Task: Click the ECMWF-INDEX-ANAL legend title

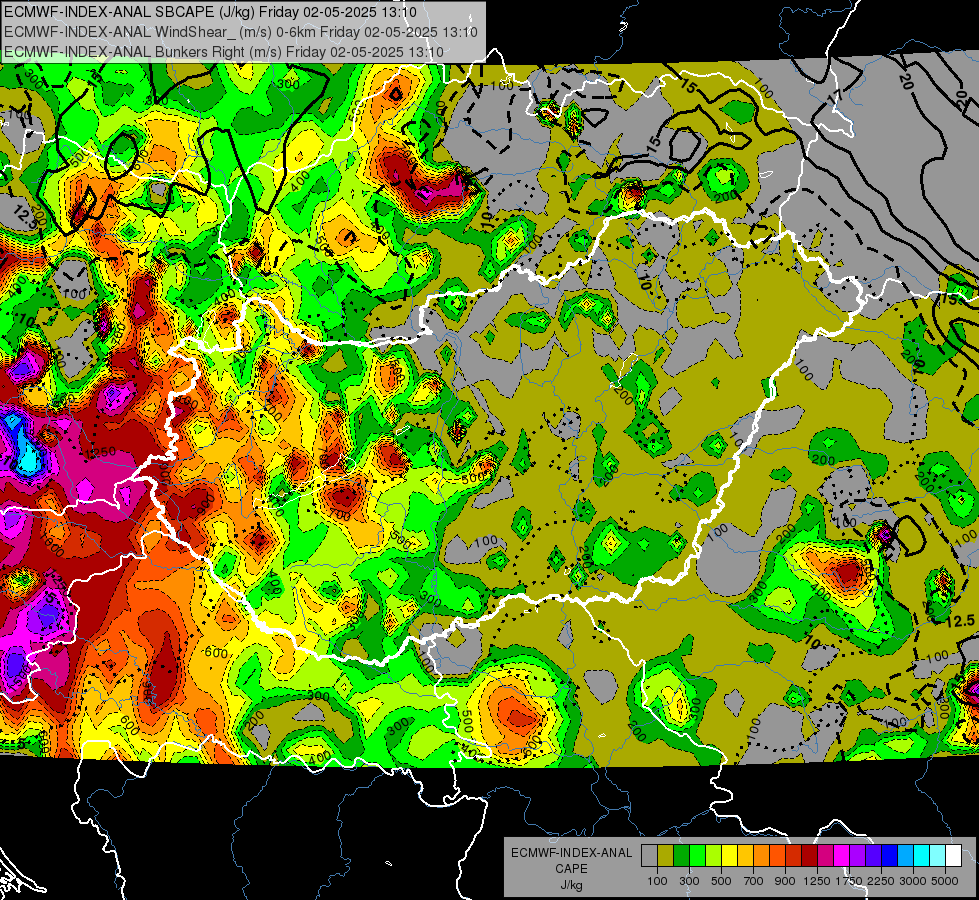Action: point(571,853)
